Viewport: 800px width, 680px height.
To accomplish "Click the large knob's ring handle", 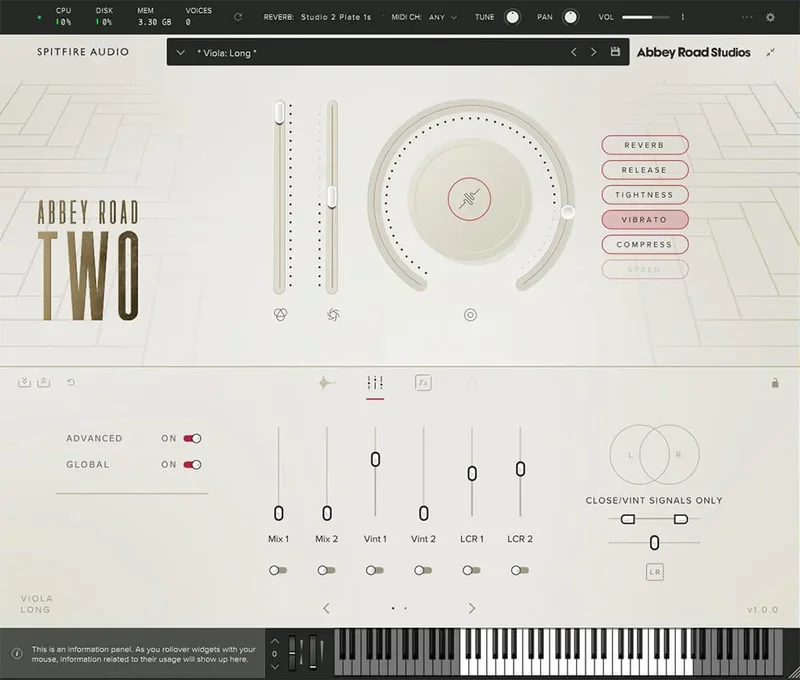I will 567,212.
